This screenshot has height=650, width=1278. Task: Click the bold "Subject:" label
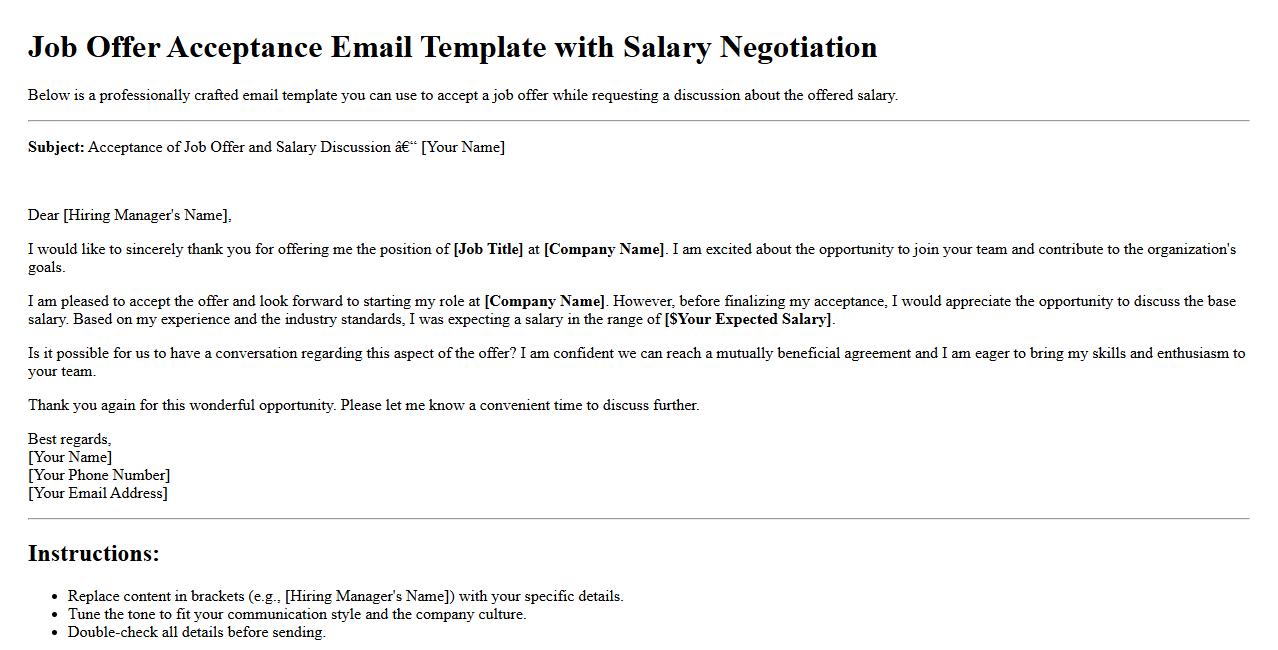tap(56, 147)
